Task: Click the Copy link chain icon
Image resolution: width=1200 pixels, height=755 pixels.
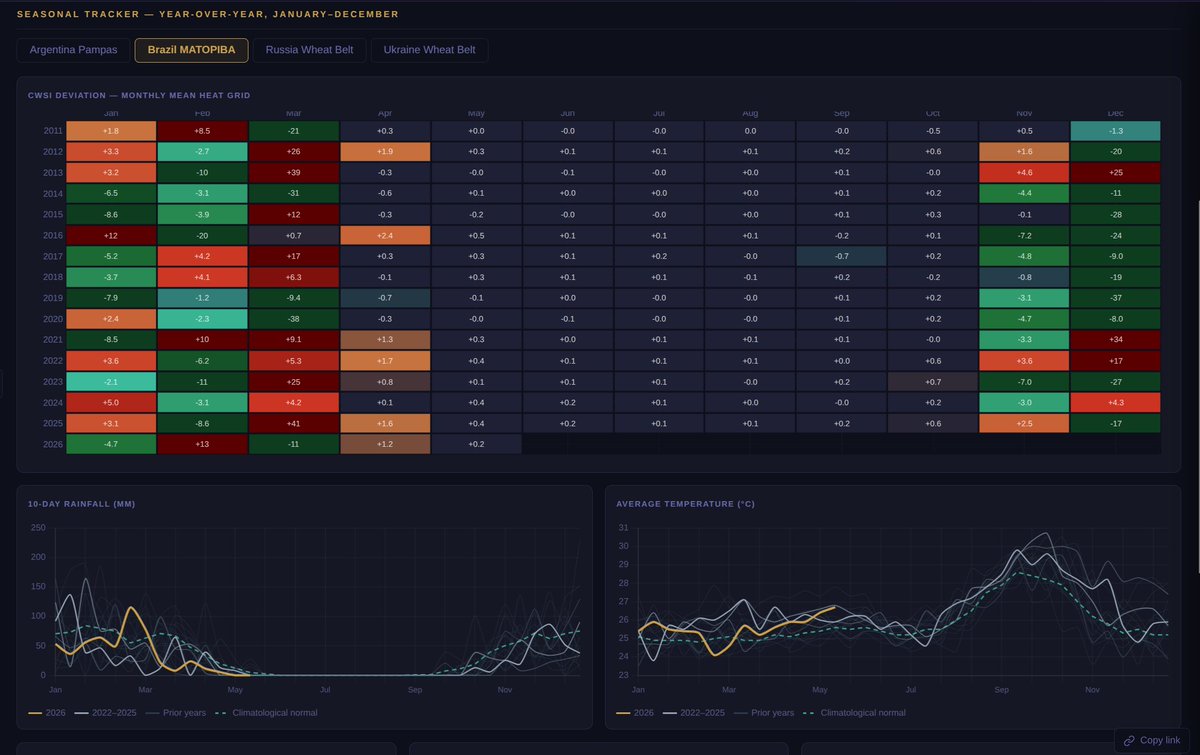Action: point(1129,740)
